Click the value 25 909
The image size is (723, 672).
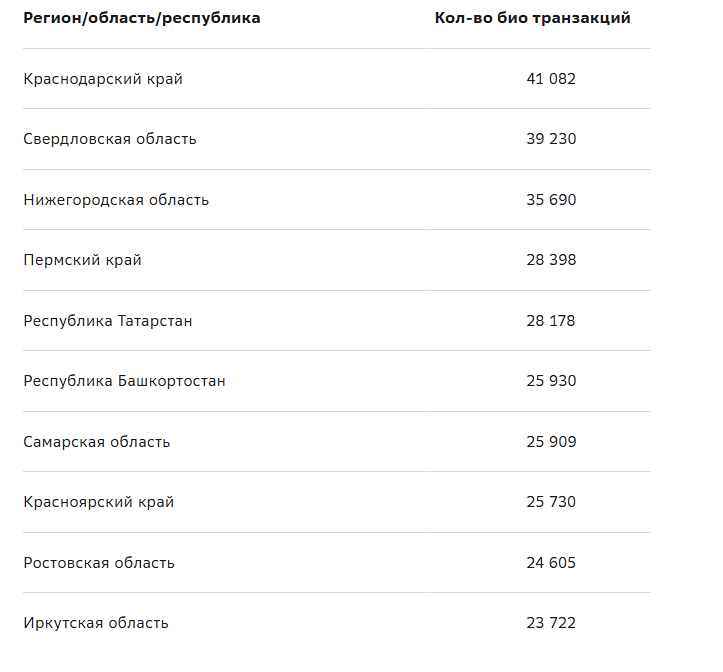(551, 441)
